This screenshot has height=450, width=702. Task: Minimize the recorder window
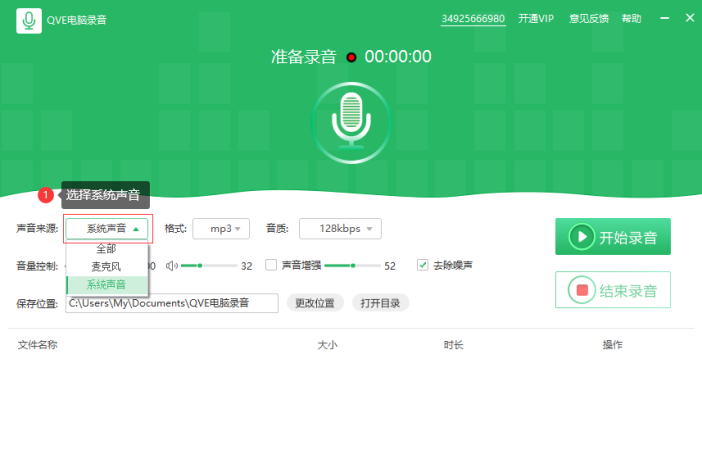664,18
